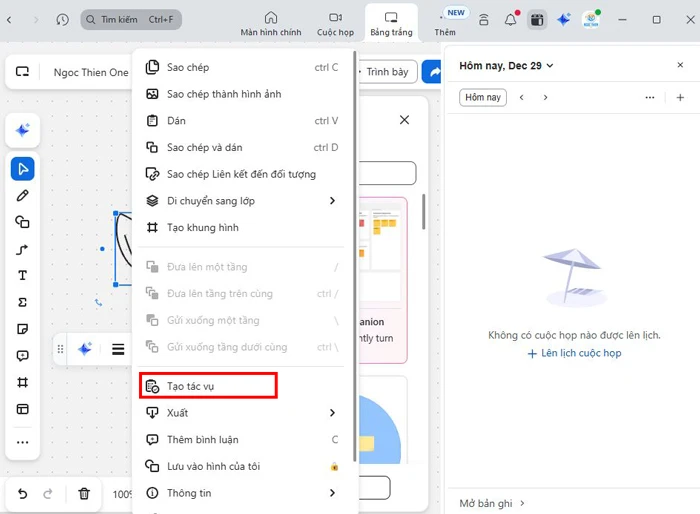Switch to Màn hình chính tab

point(271,24)
